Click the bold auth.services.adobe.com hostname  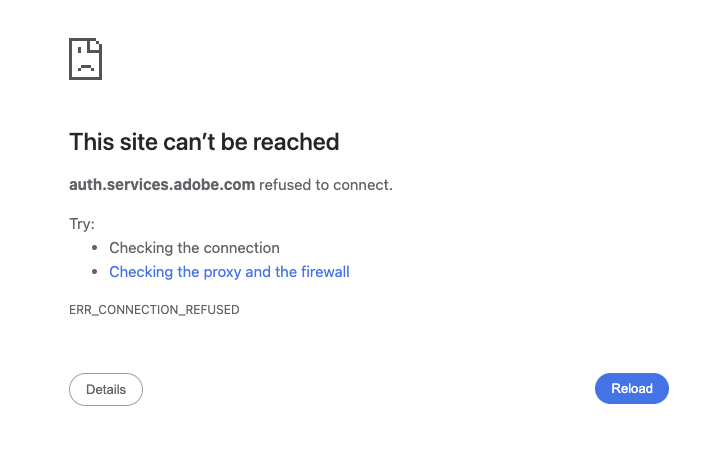[162, 185]
